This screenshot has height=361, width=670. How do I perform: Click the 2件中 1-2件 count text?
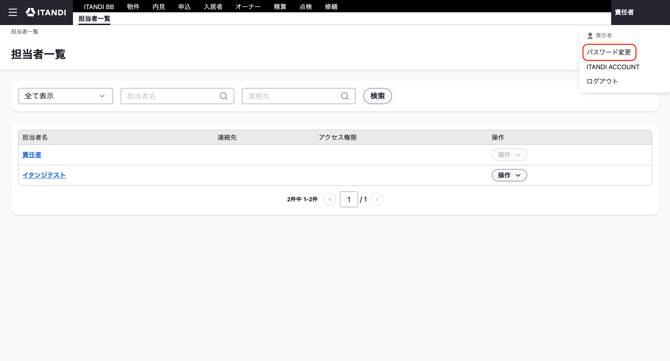click(302, 200)
